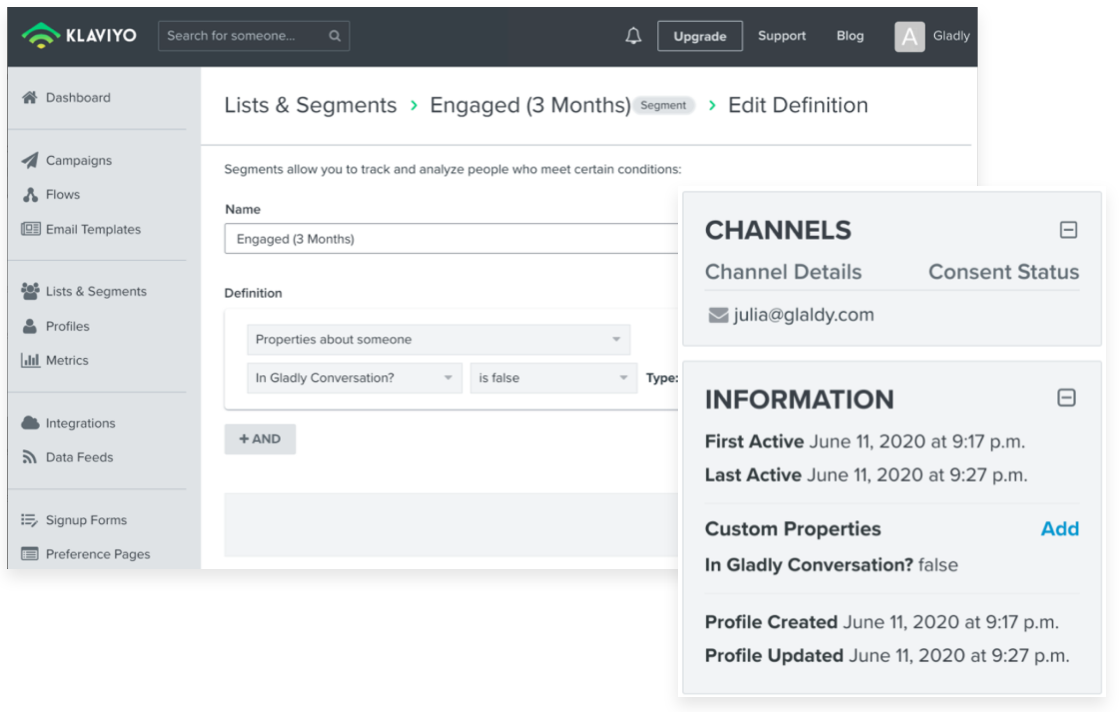Click the Metrics bar chart icon
The image size is (1119, 712).
tap(30, 360)
